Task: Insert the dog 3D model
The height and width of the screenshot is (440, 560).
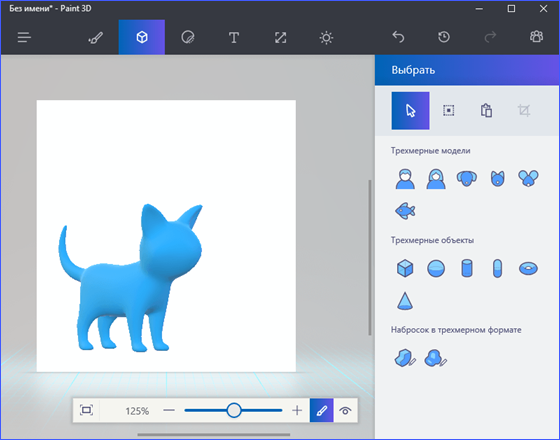Action: (466, 178)
